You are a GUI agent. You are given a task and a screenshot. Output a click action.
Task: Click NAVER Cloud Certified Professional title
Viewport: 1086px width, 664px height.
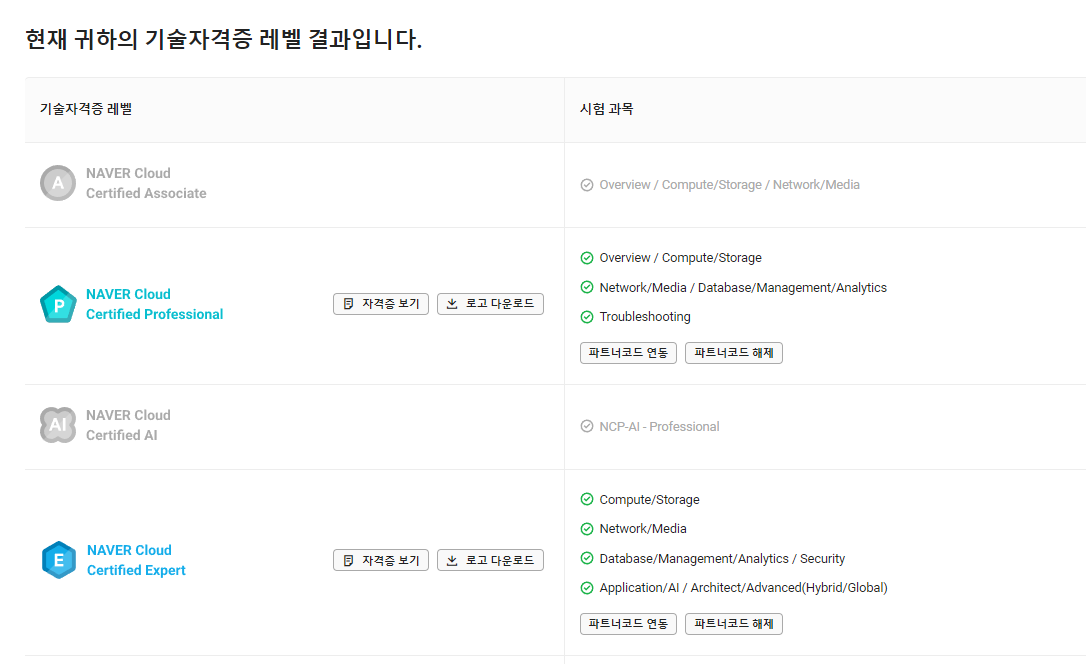tap(154, 304)
